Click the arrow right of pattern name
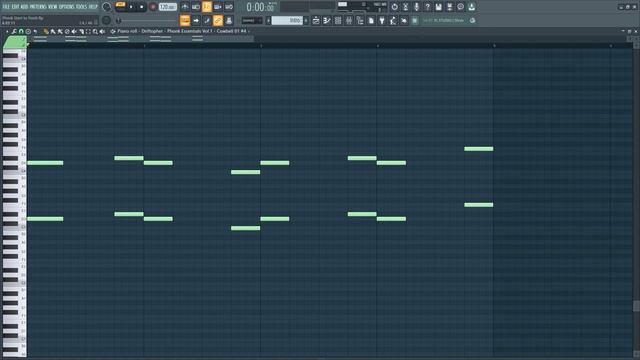 [x=306, y=20]
